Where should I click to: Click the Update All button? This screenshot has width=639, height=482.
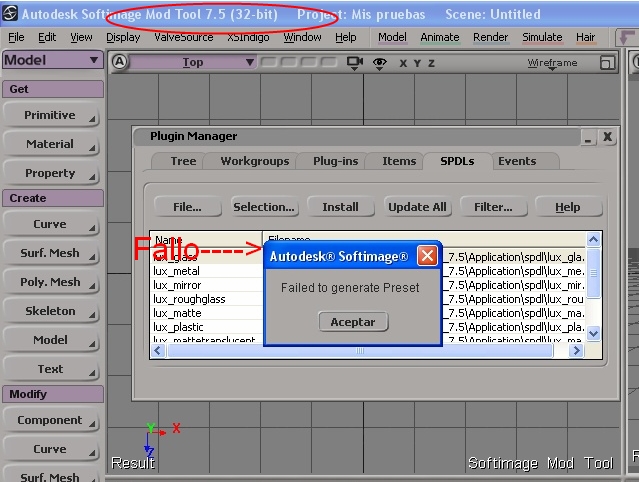[x=417, y=207]
